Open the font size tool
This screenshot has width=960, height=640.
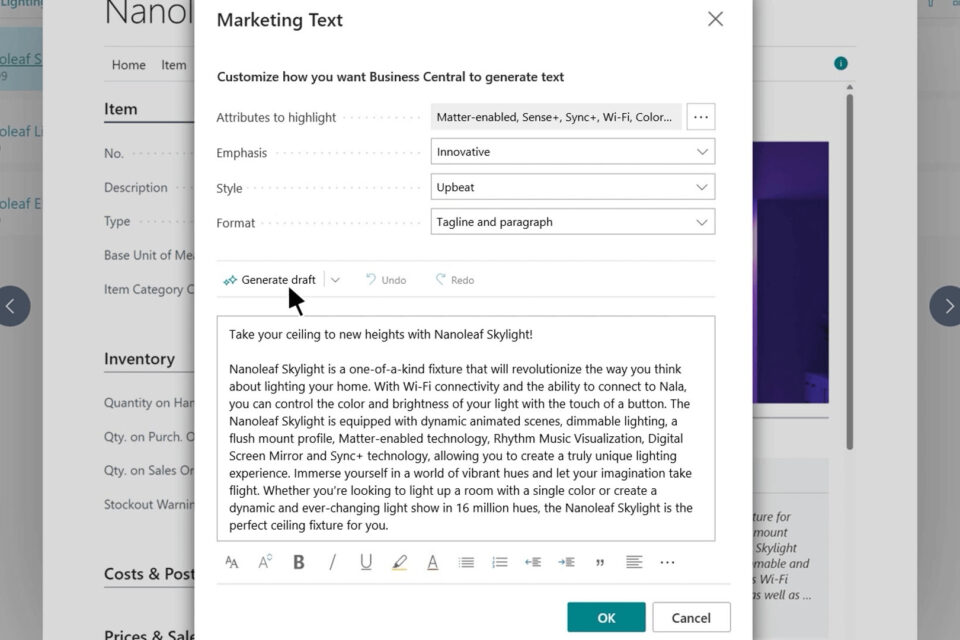pyautogui.click(x=232, y=562)
